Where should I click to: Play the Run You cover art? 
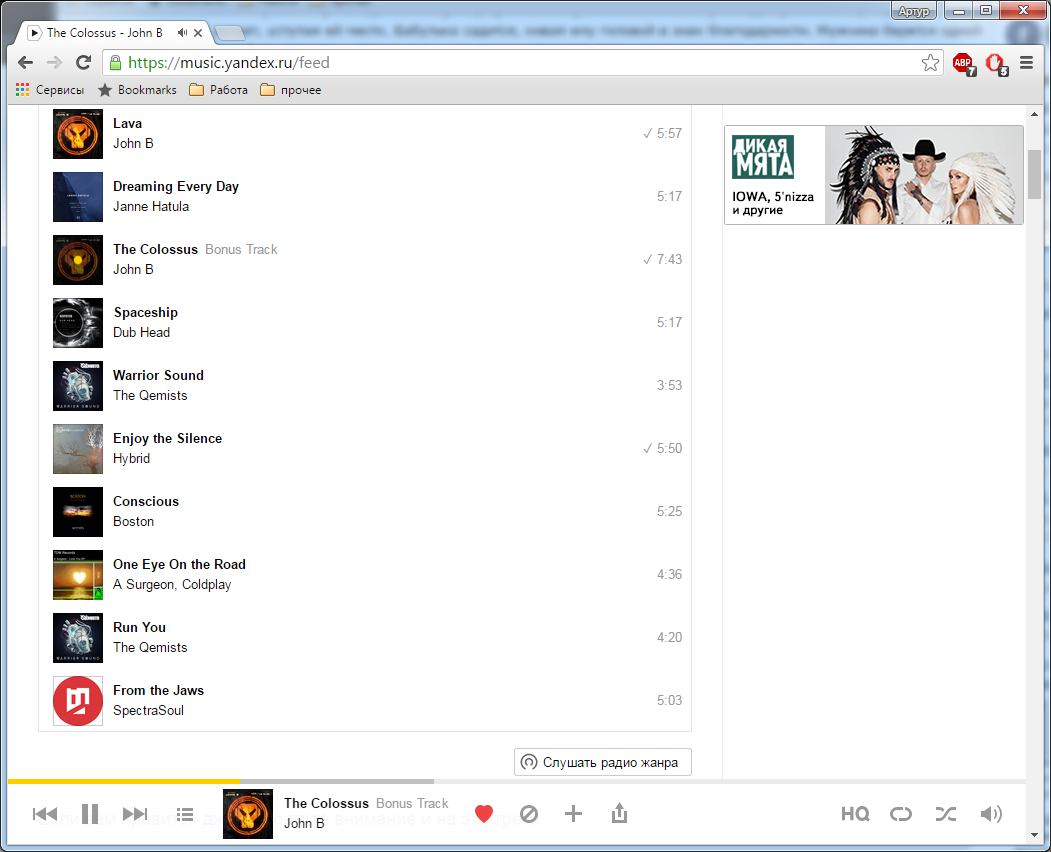78,638
